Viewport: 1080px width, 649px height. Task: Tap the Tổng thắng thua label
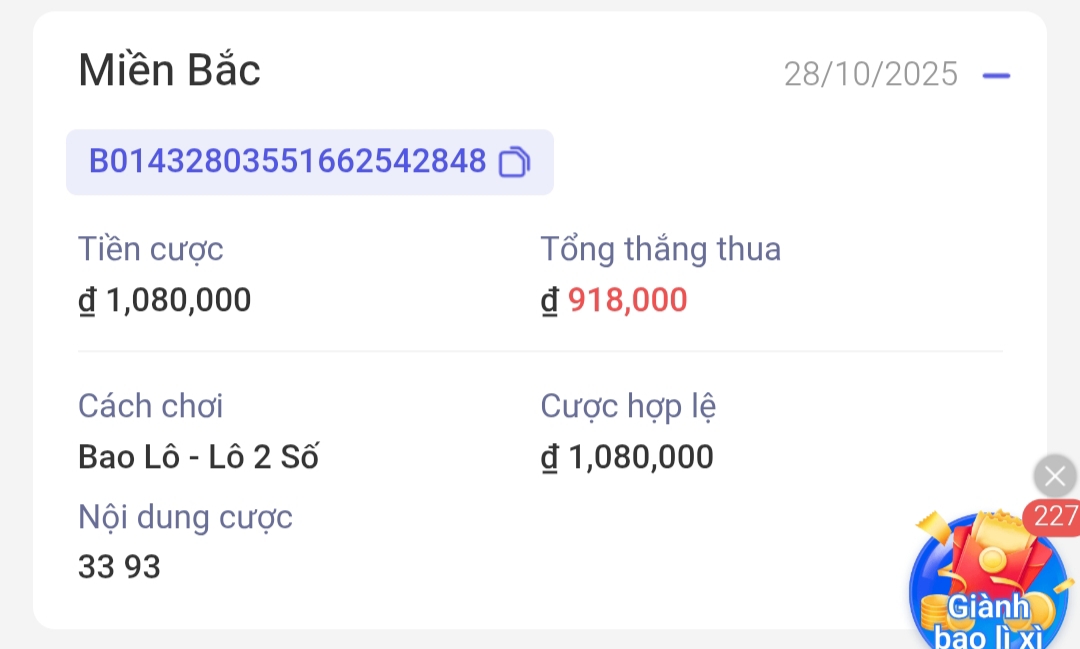(660, 249)
